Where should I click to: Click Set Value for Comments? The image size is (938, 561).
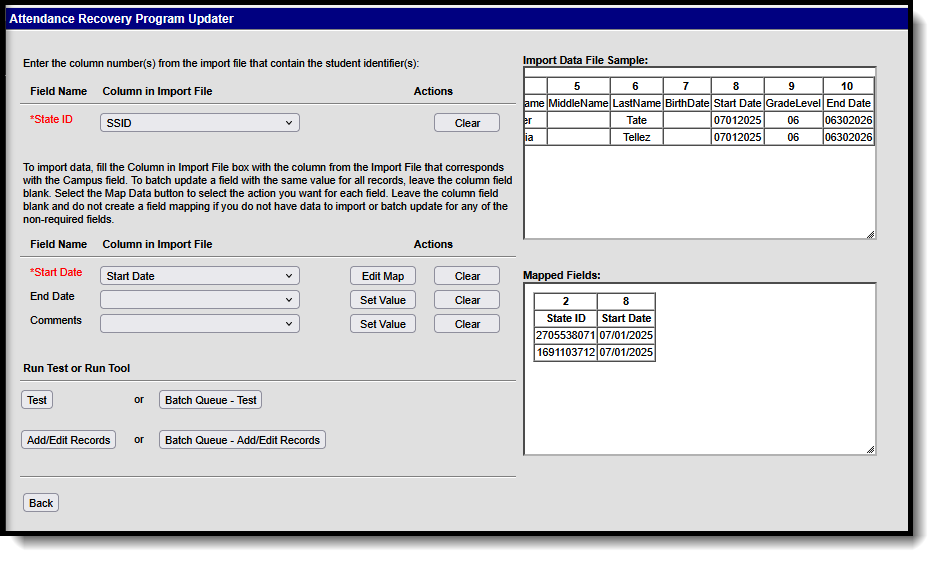[x=383, y=324]
